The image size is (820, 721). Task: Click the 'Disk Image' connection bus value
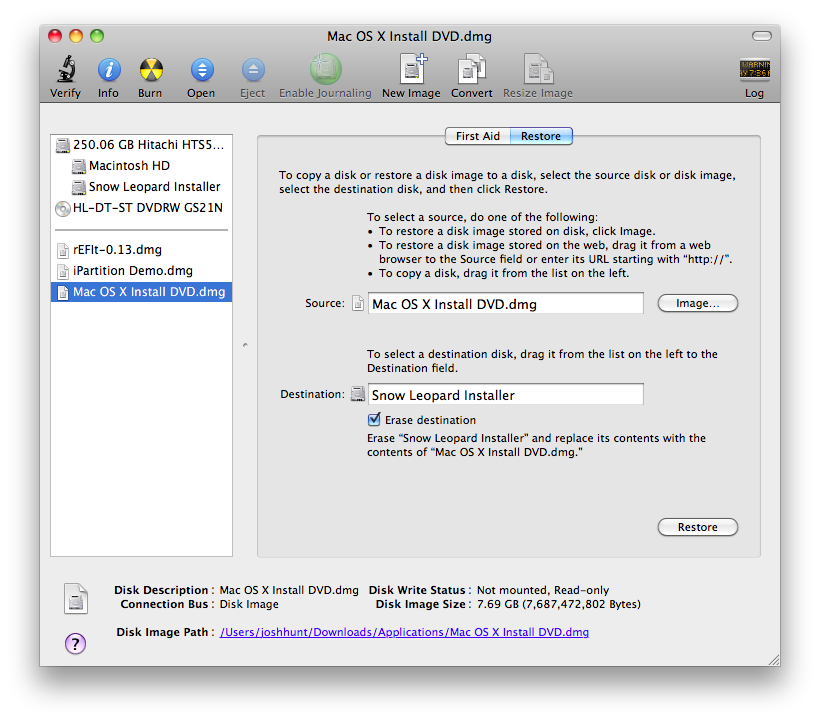click(249, 604)
